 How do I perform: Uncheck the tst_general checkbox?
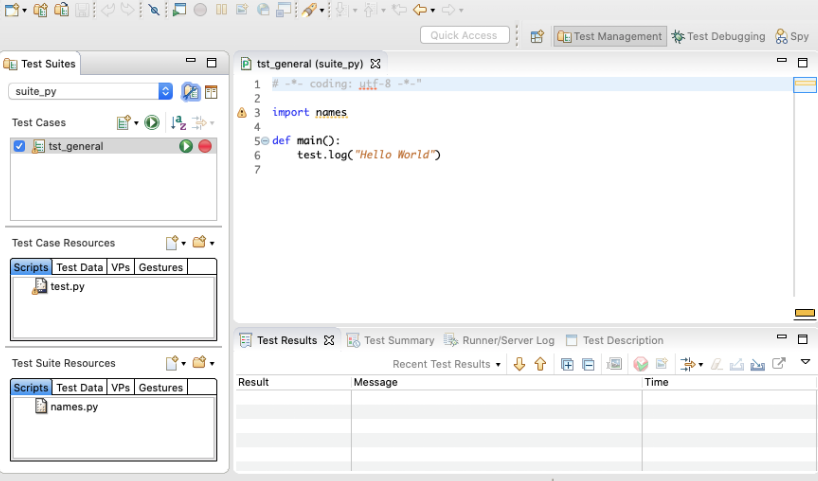click(x=20, y=146)
